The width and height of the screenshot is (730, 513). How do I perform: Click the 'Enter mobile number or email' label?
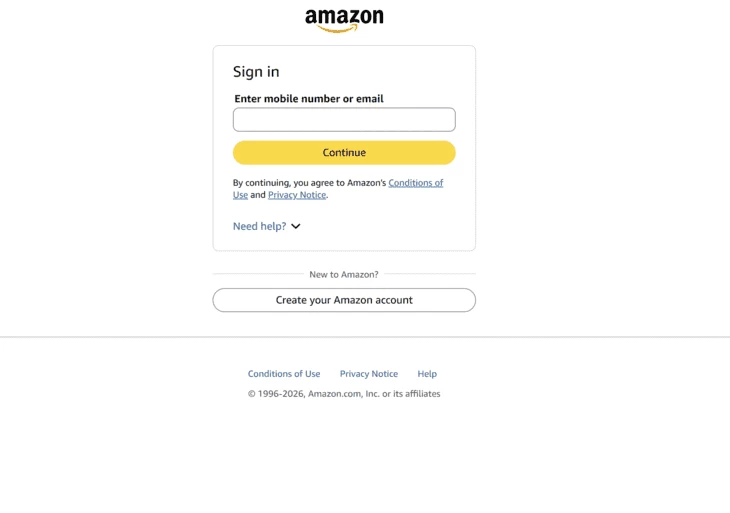click(309, 99)
